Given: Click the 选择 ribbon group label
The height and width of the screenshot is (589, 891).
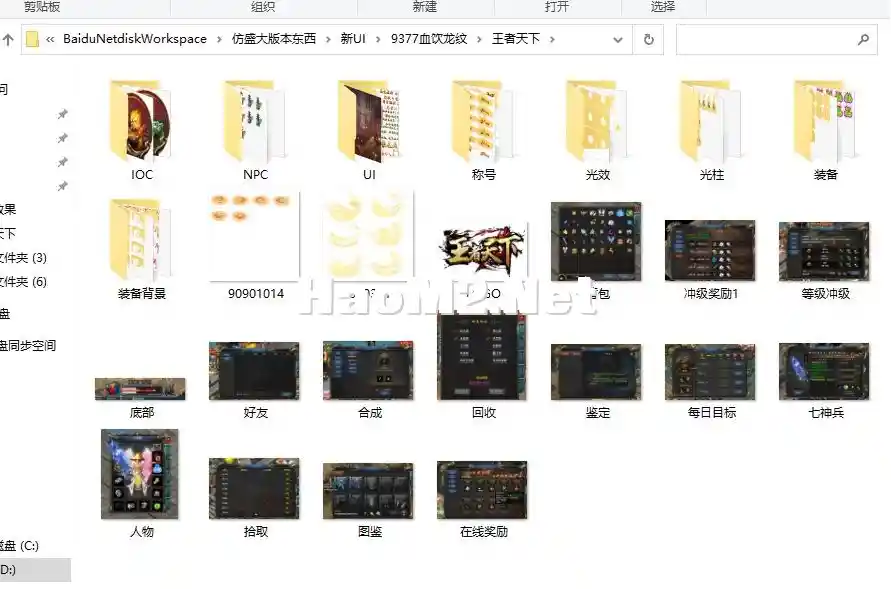Looking at the screenshot, I should click(663, 7).
